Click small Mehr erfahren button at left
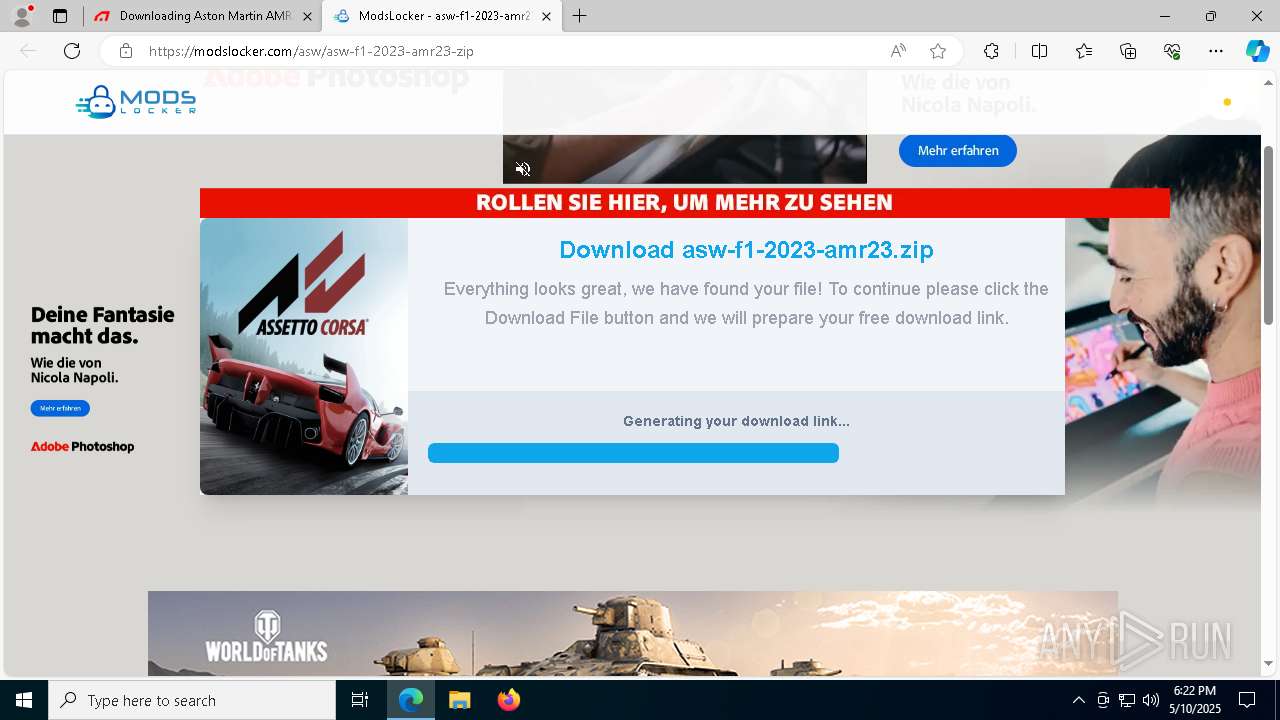1280x720 pixels. pyautogui.click(x=60, y=408)
